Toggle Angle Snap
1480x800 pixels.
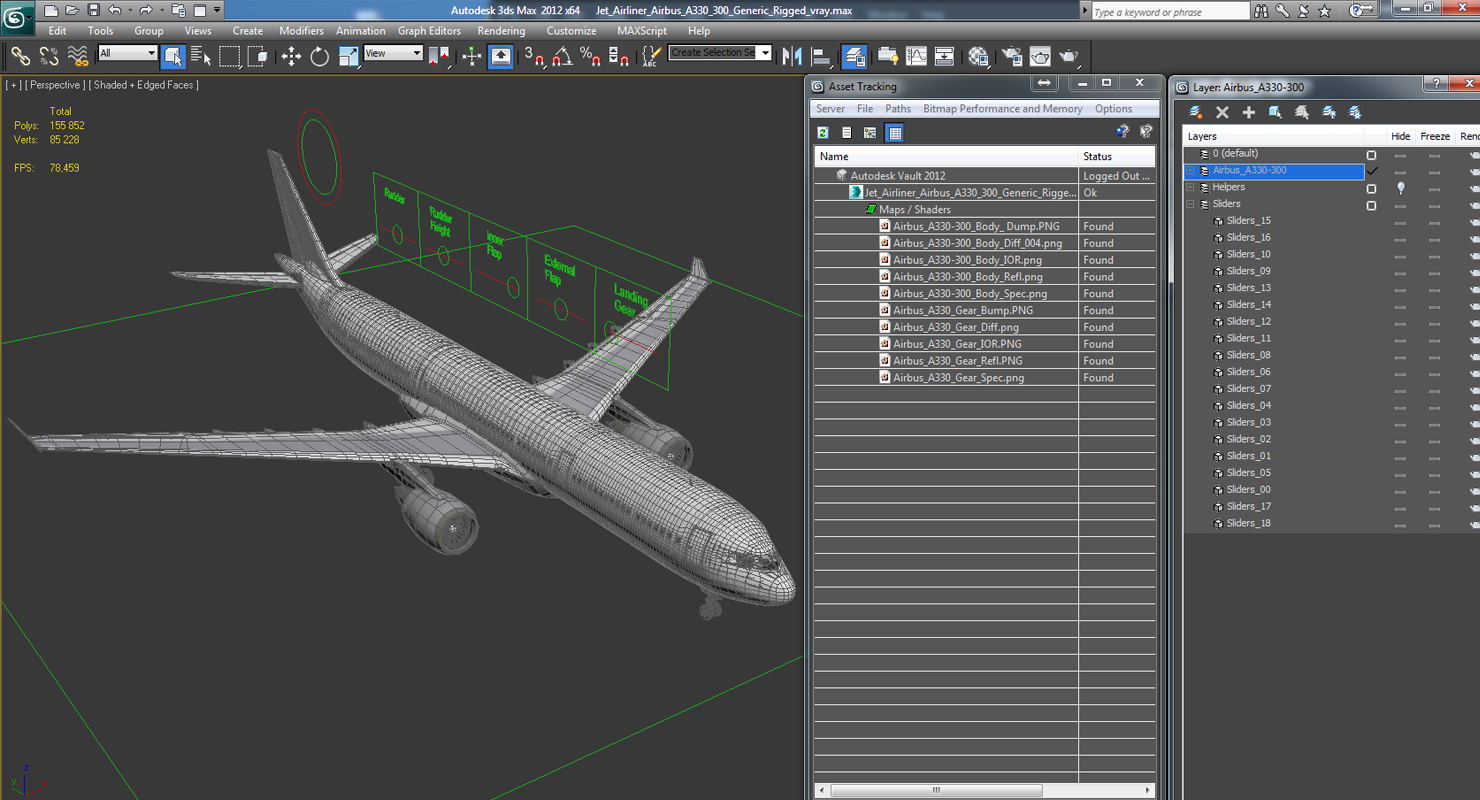pyautogui.click(x=562, y=56)
